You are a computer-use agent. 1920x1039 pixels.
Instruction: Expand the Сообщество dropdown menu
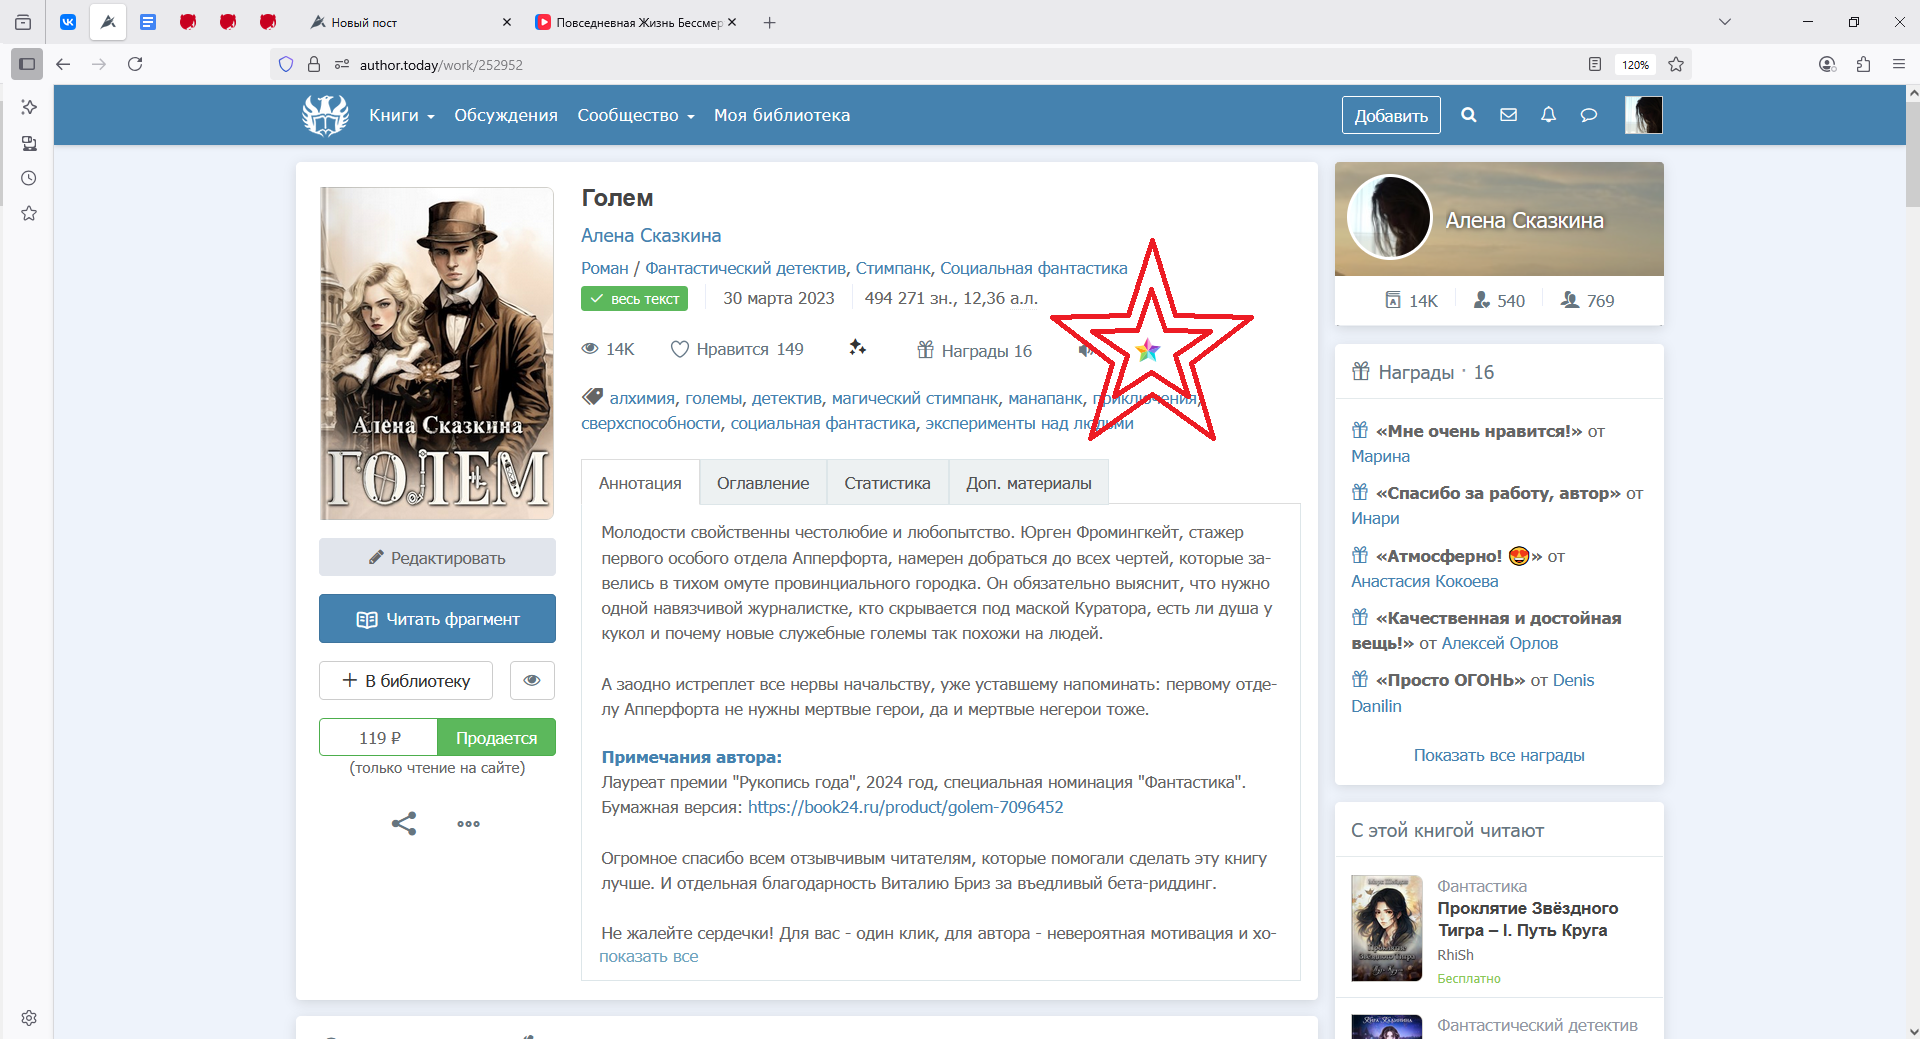pyautogui.click(x=635, y=115)
